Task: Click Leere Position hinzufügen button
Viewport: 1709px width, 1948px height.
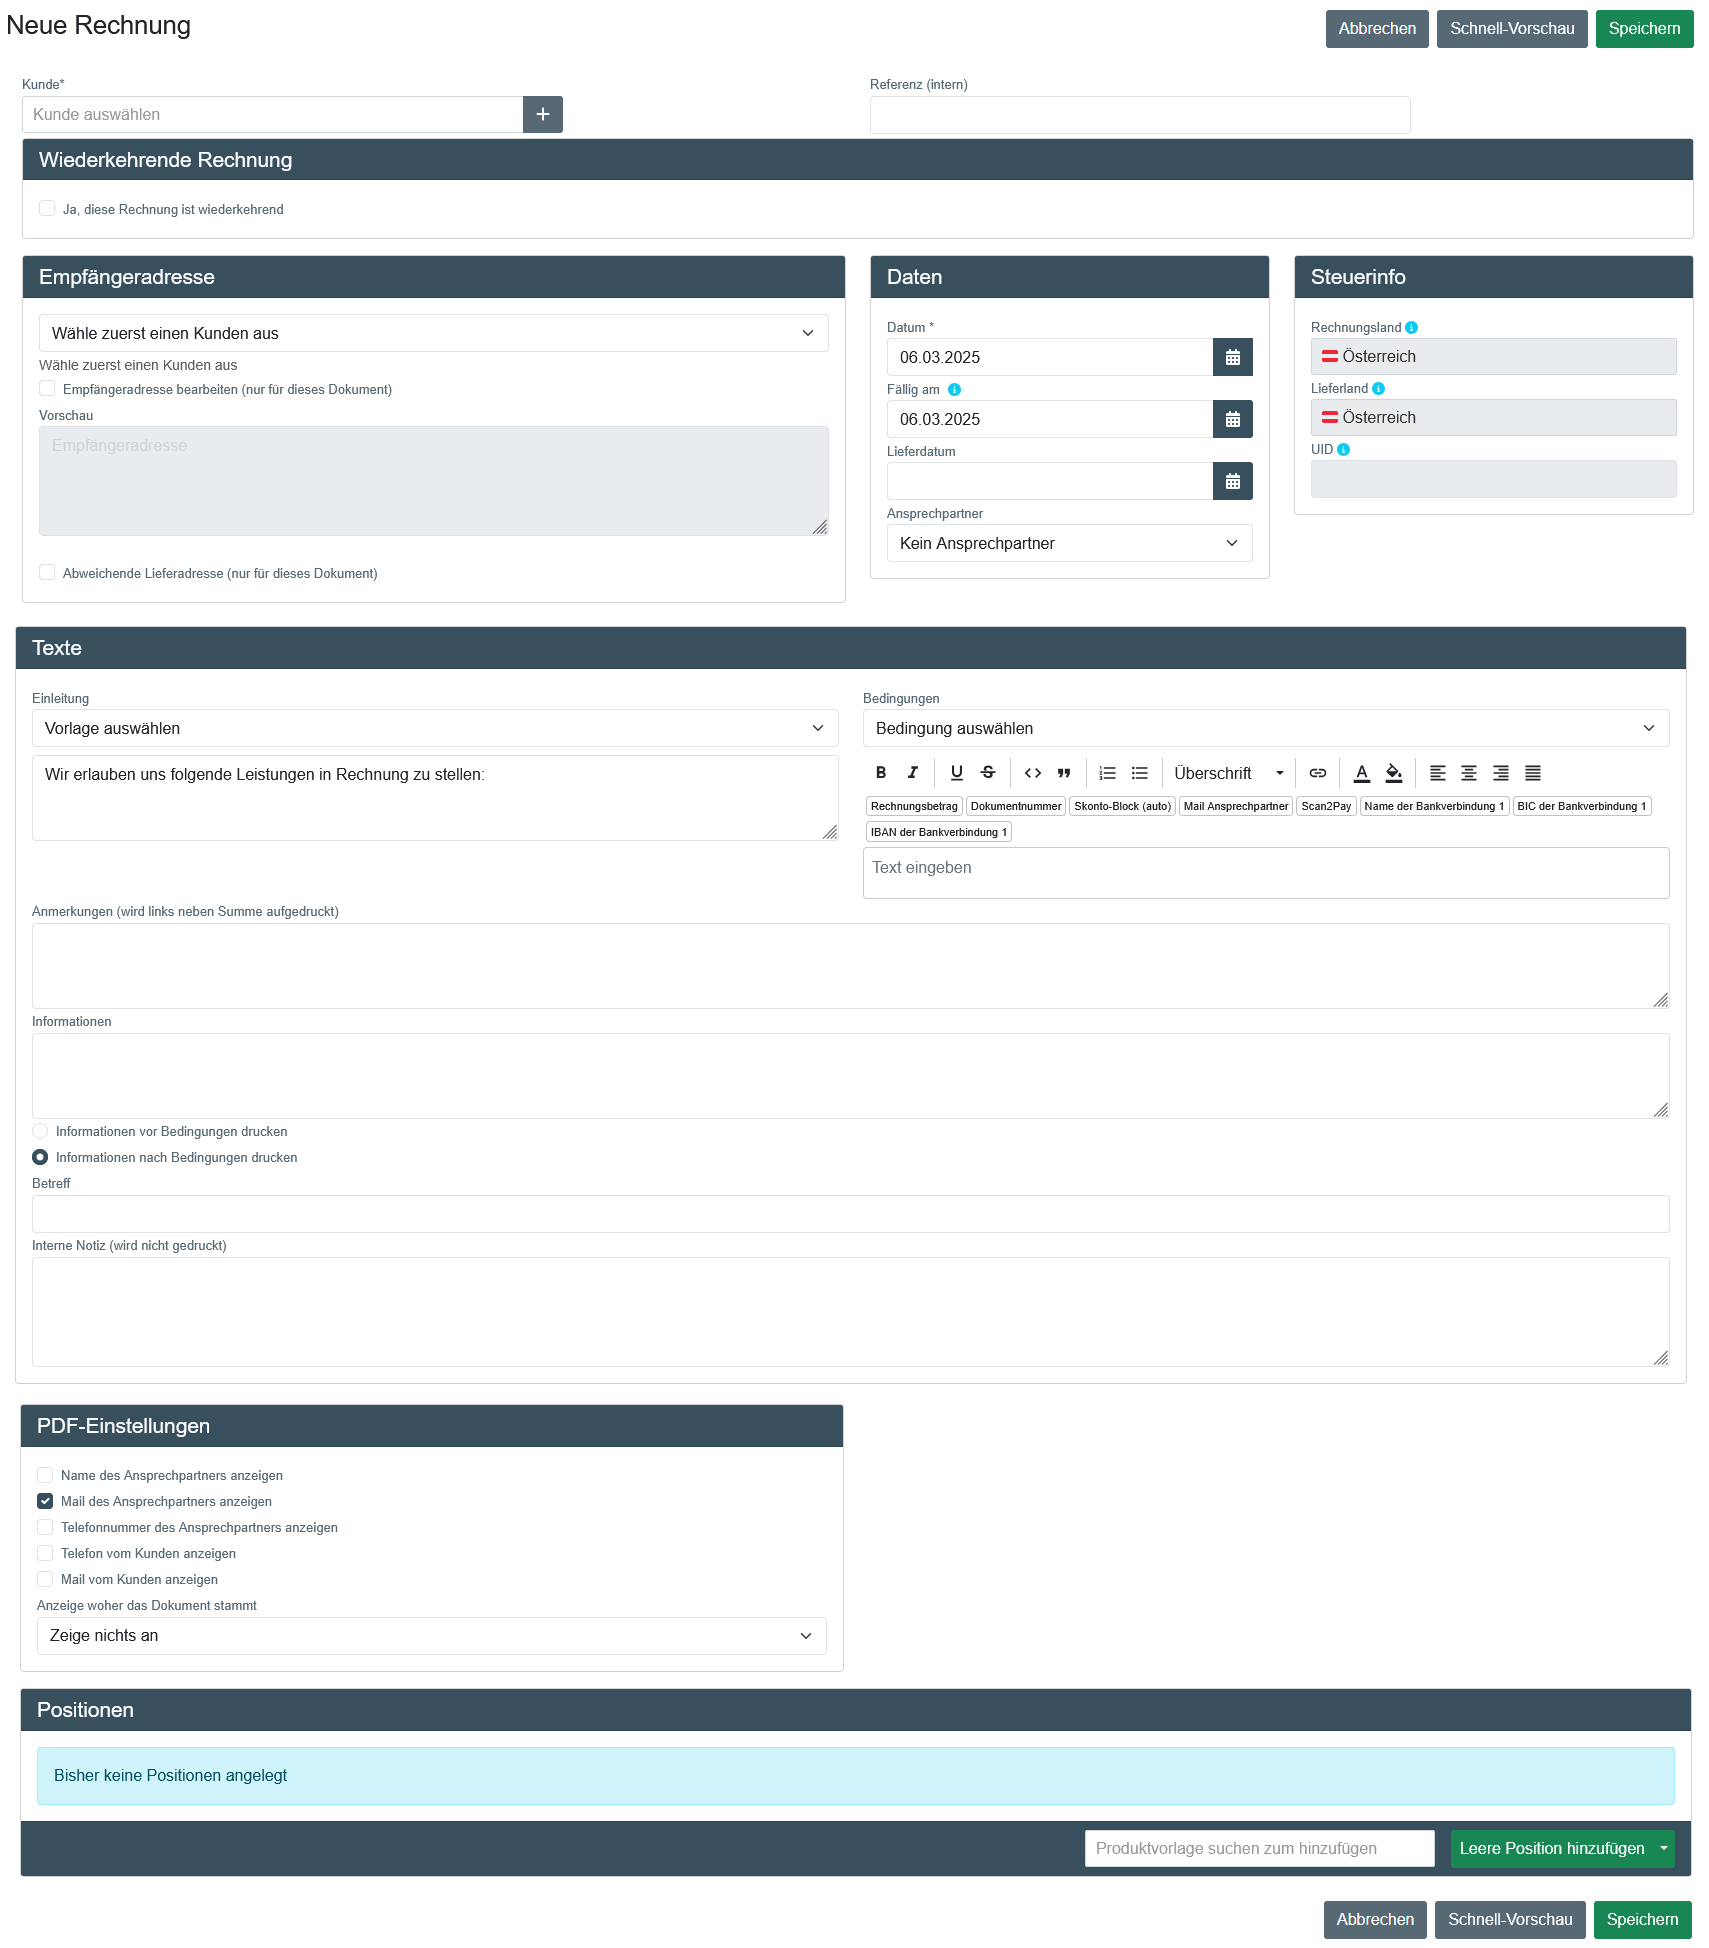Action: click(1551, 1848)
